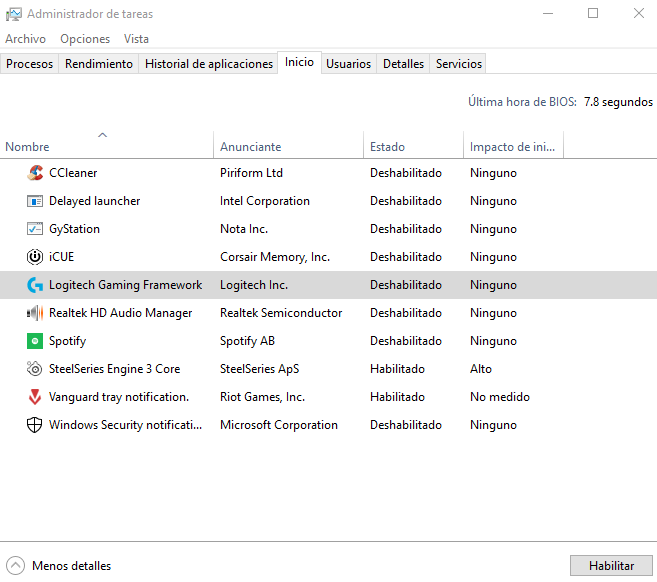Click Spotify AB publisher cell
The image size is (657, 582).
tap(247, 341)
